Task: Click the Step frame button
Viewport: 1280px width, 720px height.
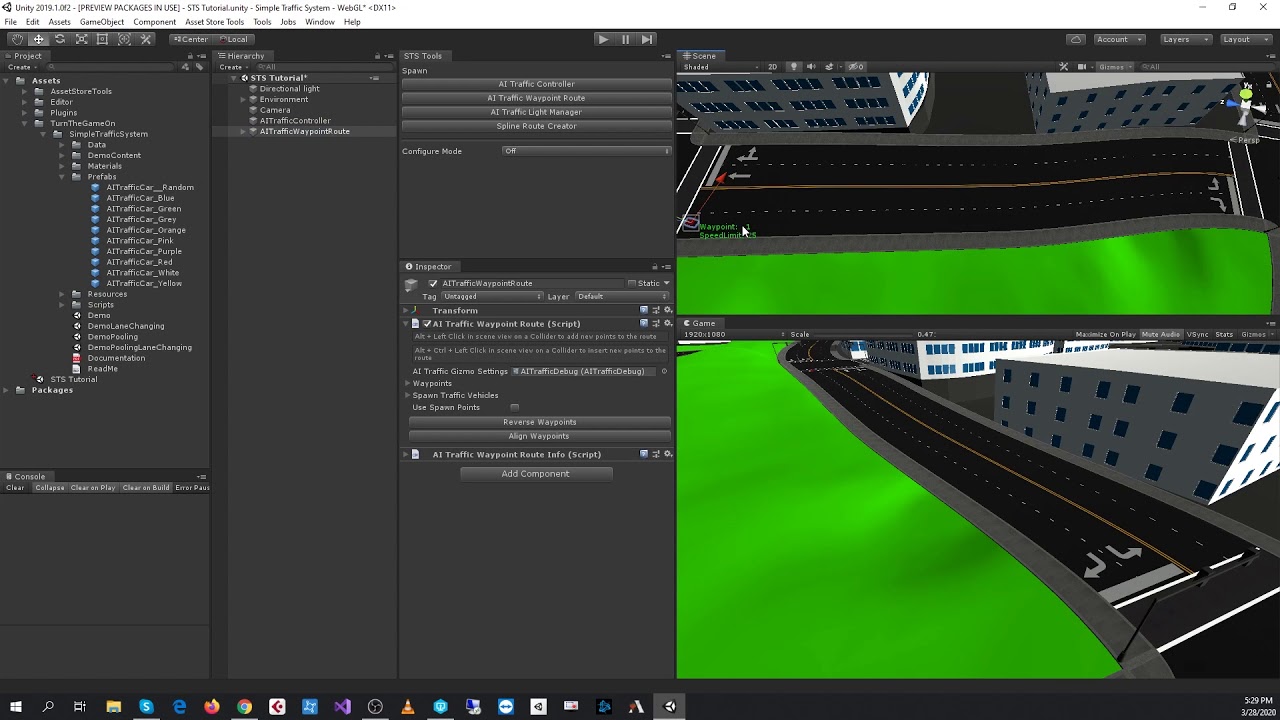Action: pos(647,39)
